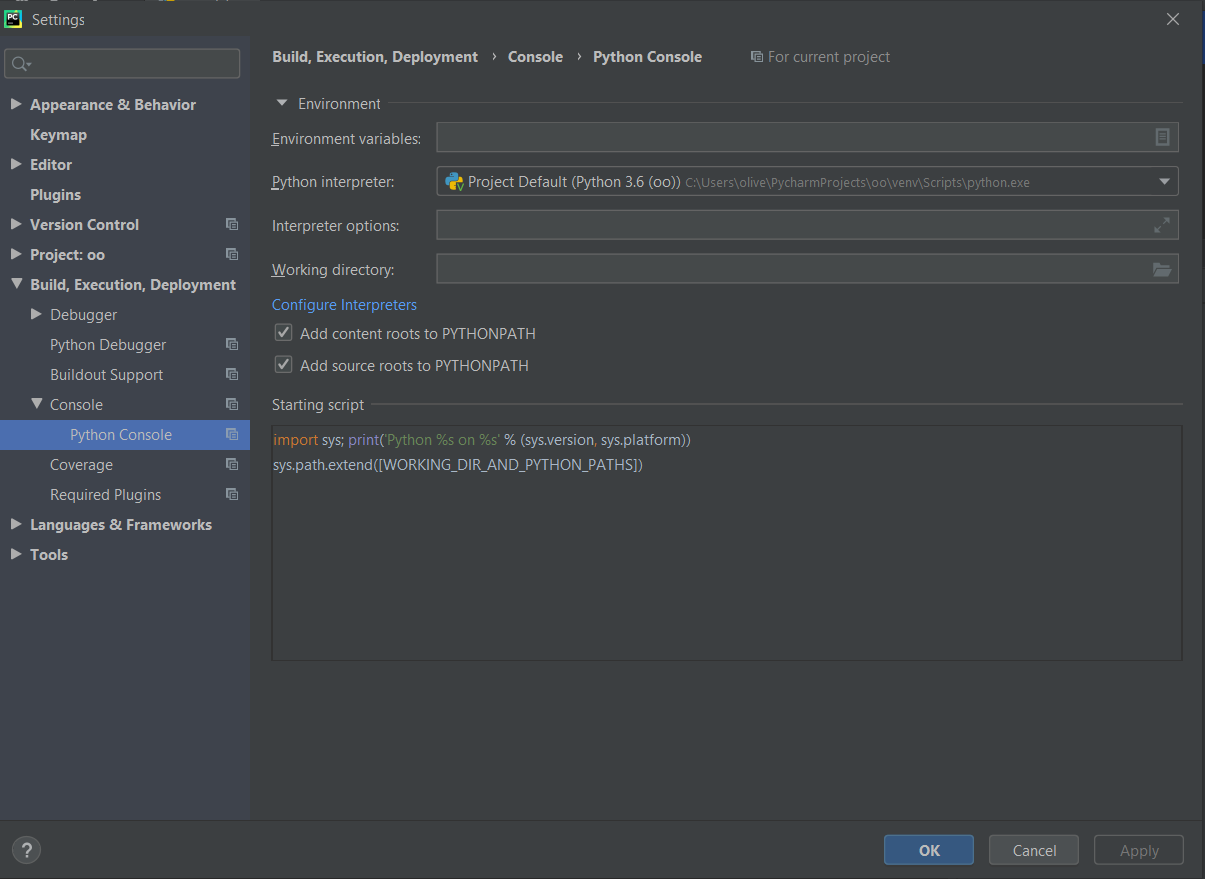1205x879 pixels.
Task: Click the 'Settings' window title text
Action: coord(58,19)
